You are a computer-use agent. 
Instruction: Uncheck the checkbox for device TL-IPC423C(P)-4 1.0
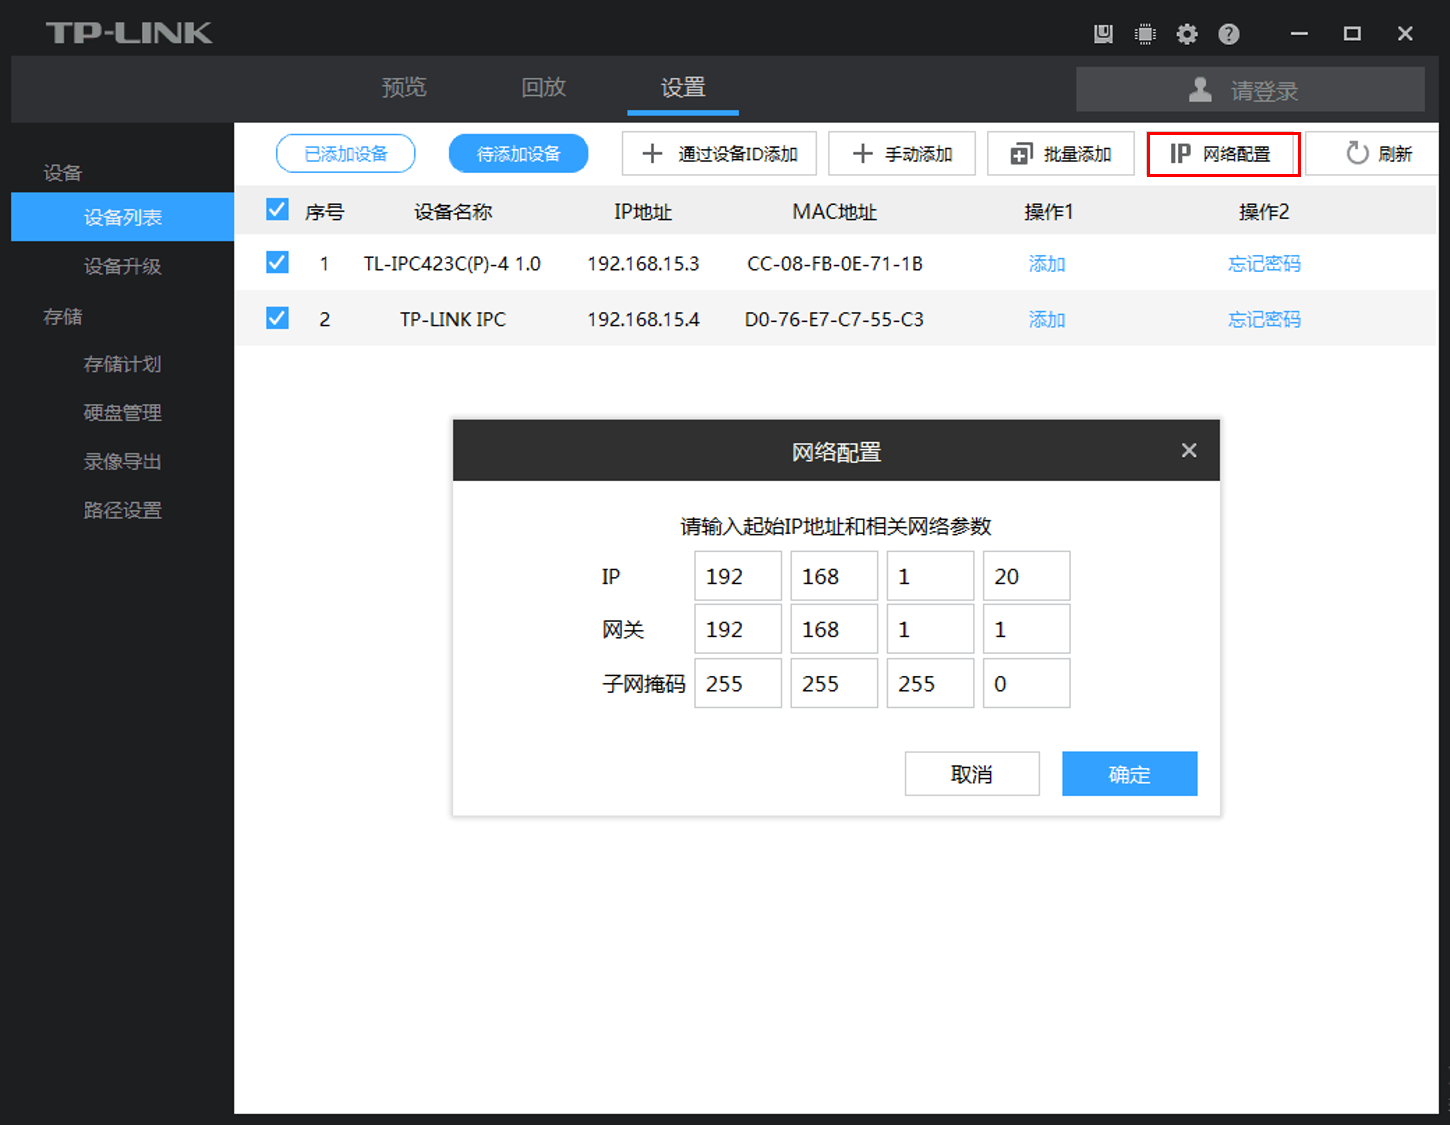277,263
